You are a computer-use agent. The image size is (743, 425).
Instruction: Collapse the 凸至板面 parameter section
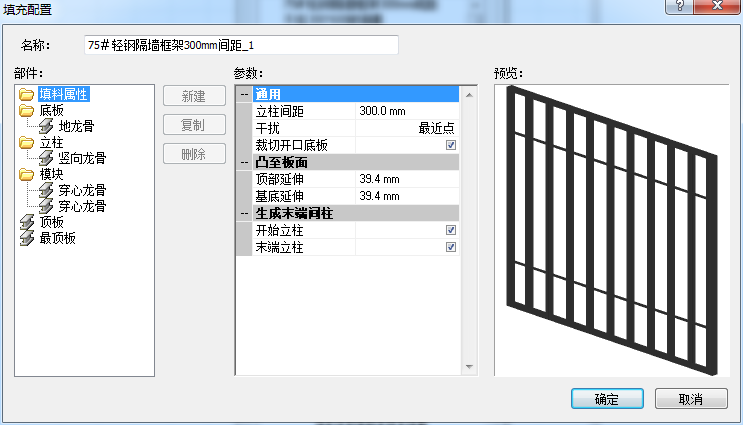pyautogui.click(x=244, y=163)
